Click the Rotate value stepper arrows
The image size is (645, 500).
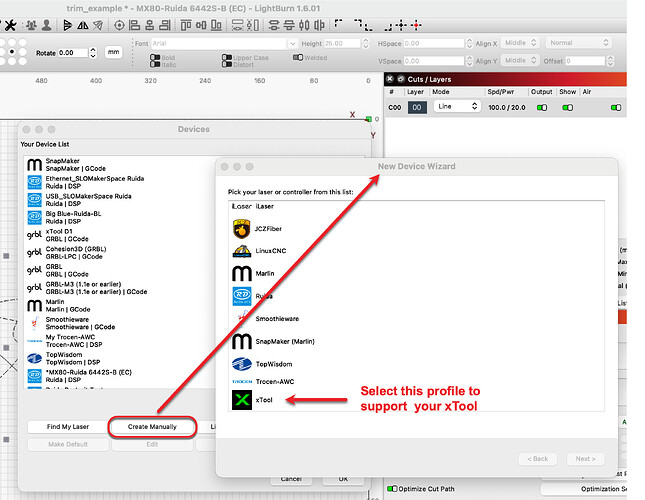click(x=93, y=53)
